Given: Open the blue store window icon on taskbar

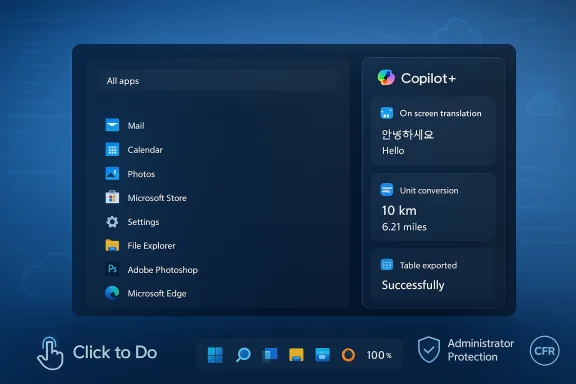Looking at the screenshot, I should click(x=323, y=355).
